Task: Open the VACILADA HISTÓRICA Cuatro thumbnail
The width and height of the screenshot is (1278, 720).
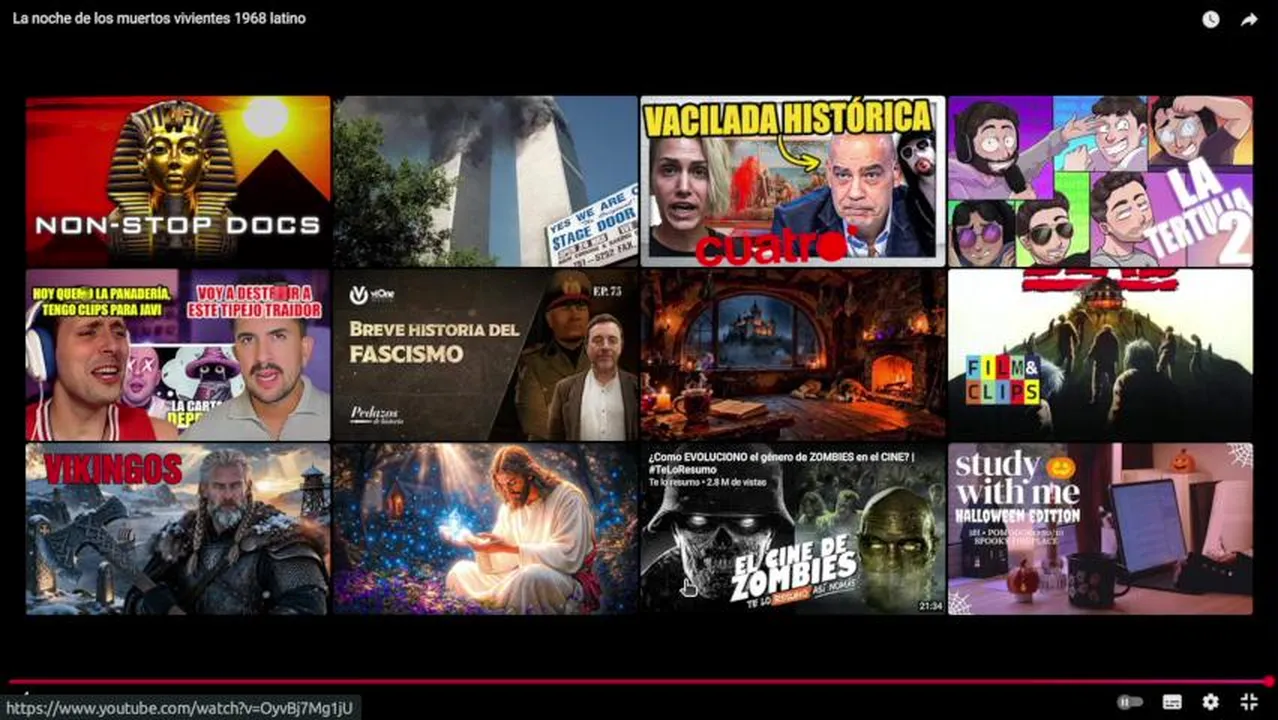Action: [x=792, y=181]
